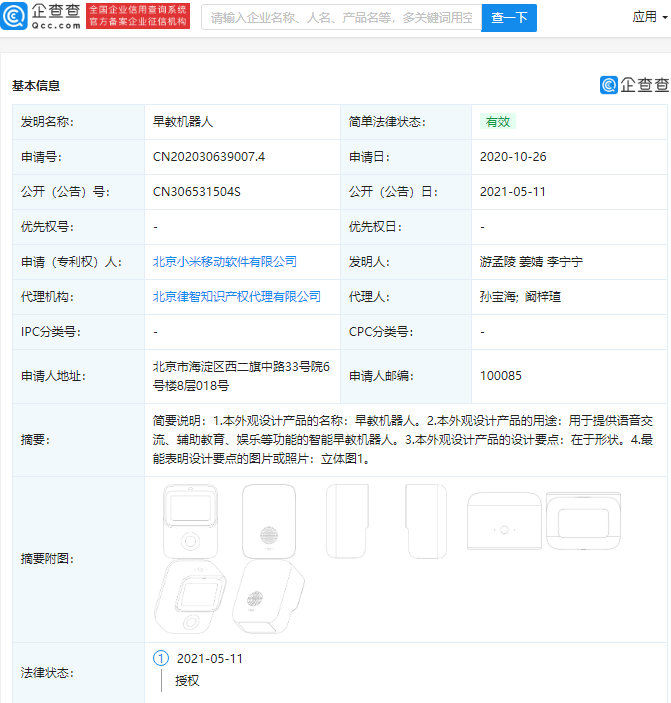Viewport: 671px width, 703px height.
Task: Expand the 应用 dropdown menu
Action: (649, 17)
